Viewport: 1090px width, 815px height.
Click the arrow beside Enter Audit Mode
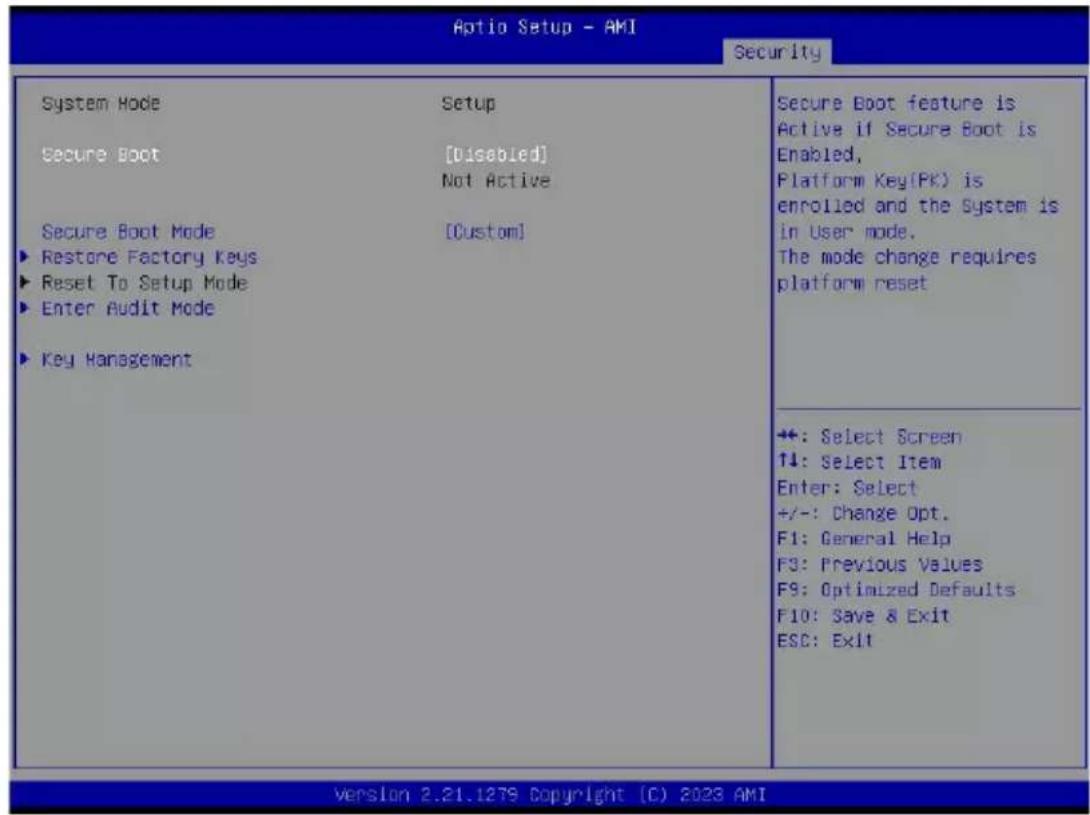tap(25, 308)
